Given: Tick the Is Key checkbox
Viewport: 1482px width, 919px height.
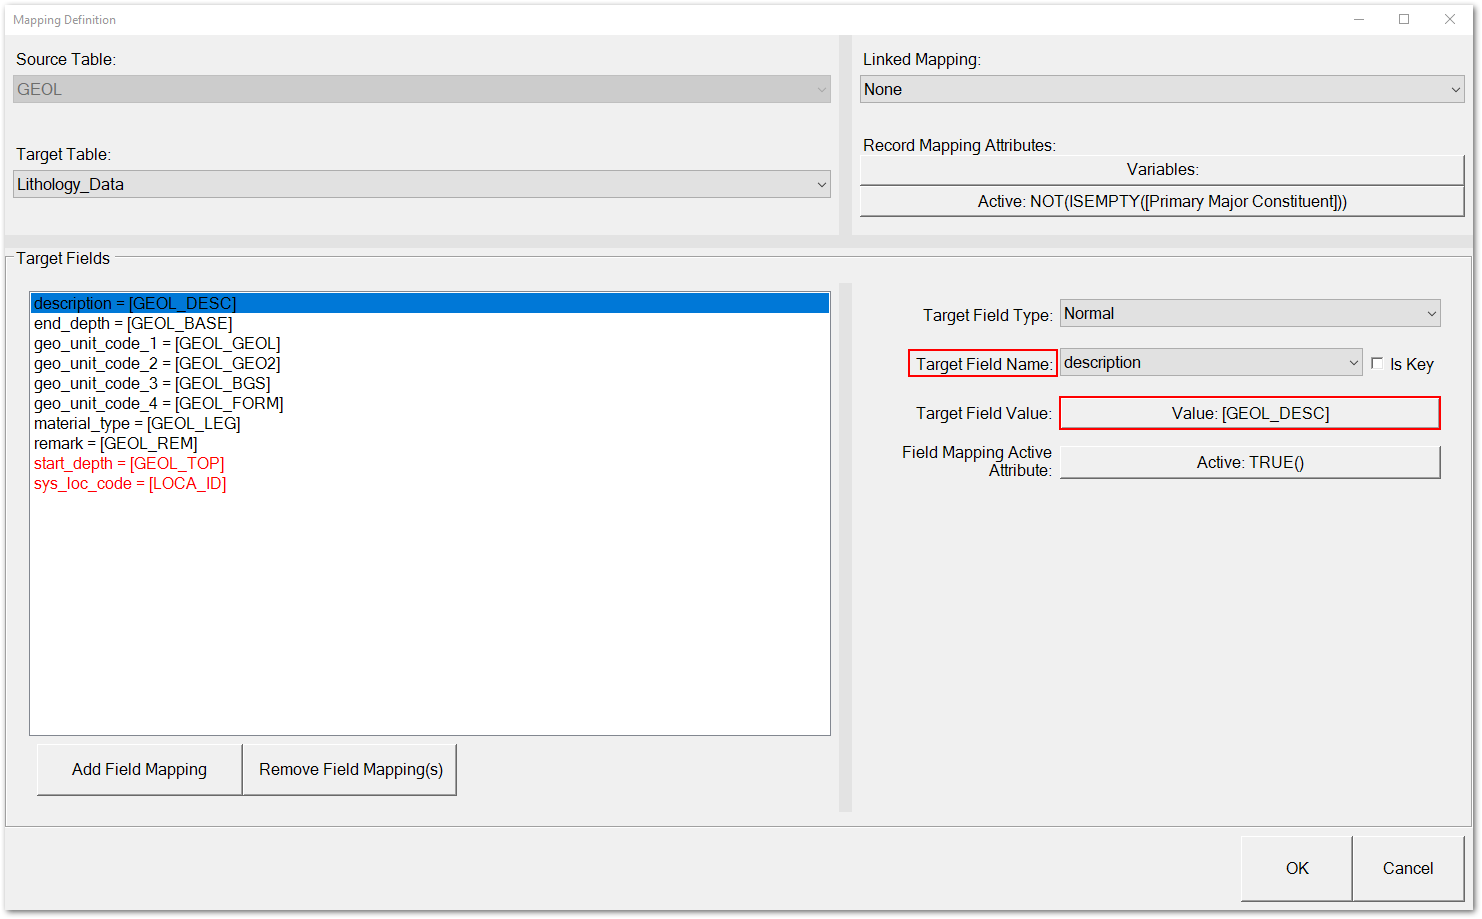Looking at the screenshot, I should [1377, 364].
